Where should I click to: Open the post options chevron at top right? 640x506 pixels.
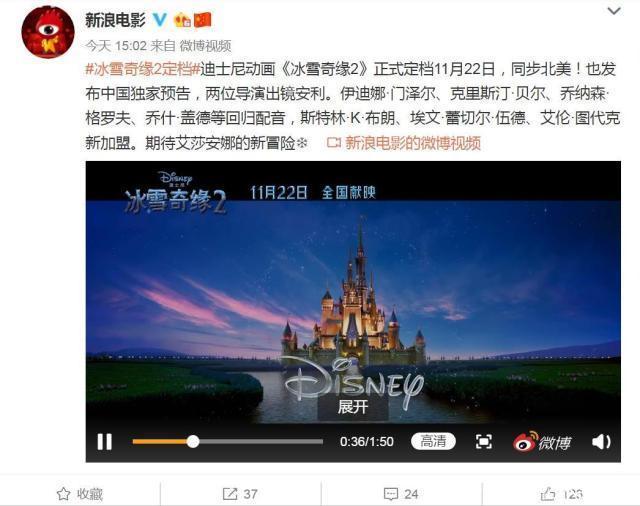(614, 11)
